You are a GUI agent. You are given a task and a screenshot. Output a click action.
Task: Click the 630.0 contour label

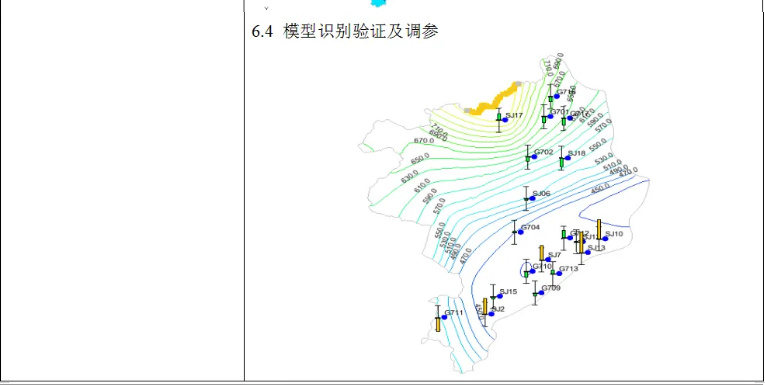point(410,176)
